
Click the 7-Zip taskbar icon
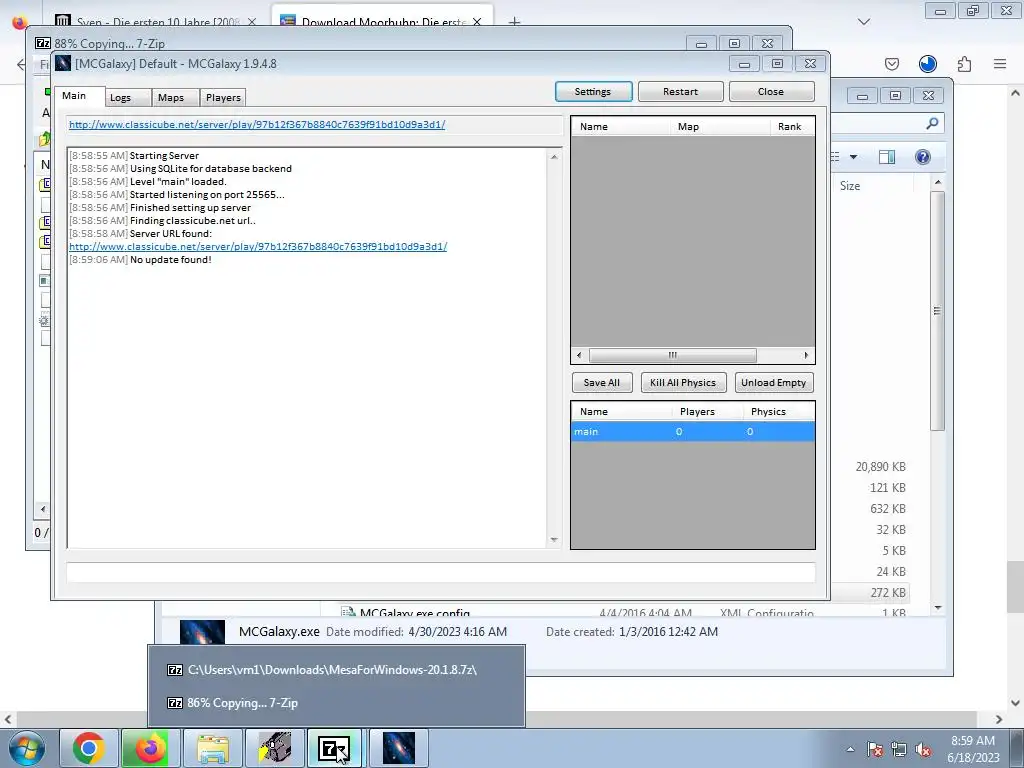coord(334,748)
